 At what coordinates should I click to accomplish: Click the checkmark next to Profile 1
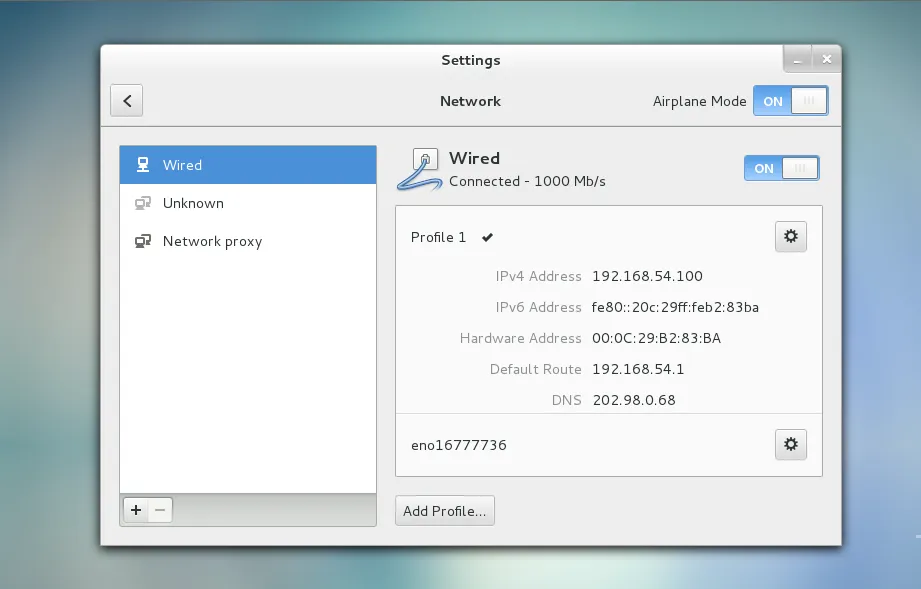click(x=486, y=237)
